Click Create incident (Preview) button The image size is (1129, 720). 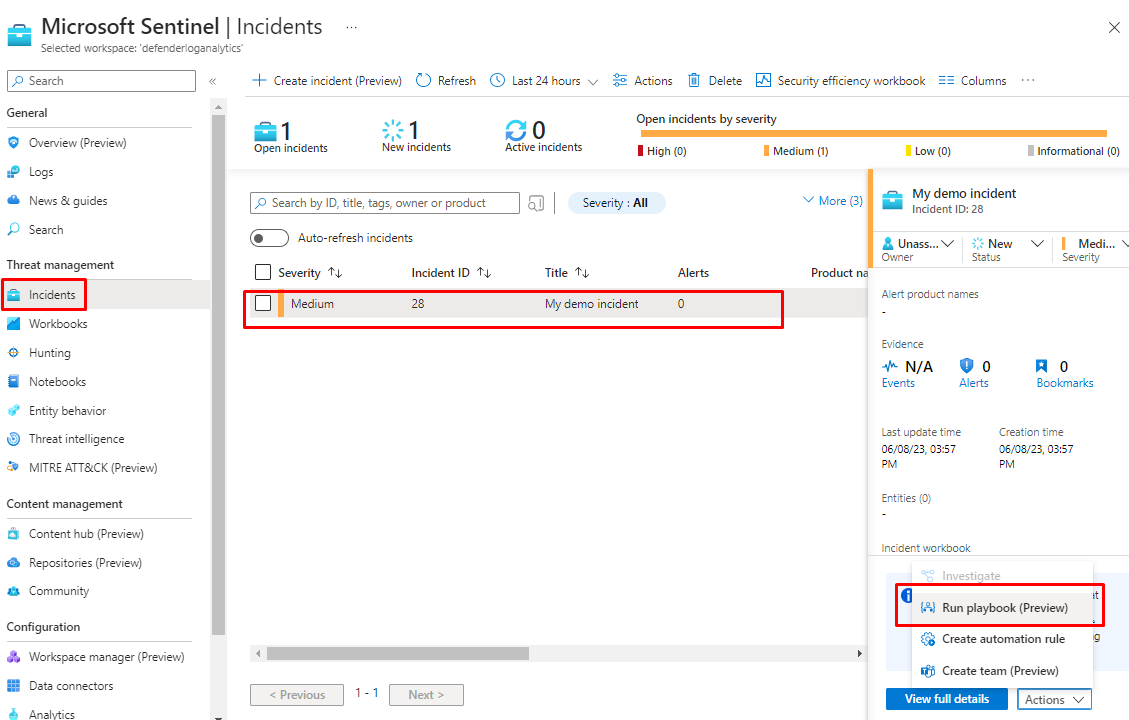click(326, 81)
